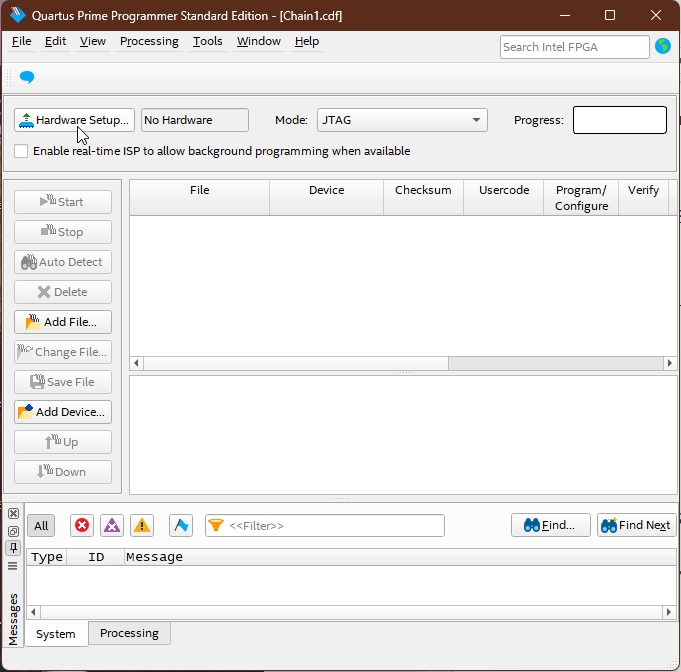
Task: Focus the messages <<Filter>> input field
Action: 325,526
